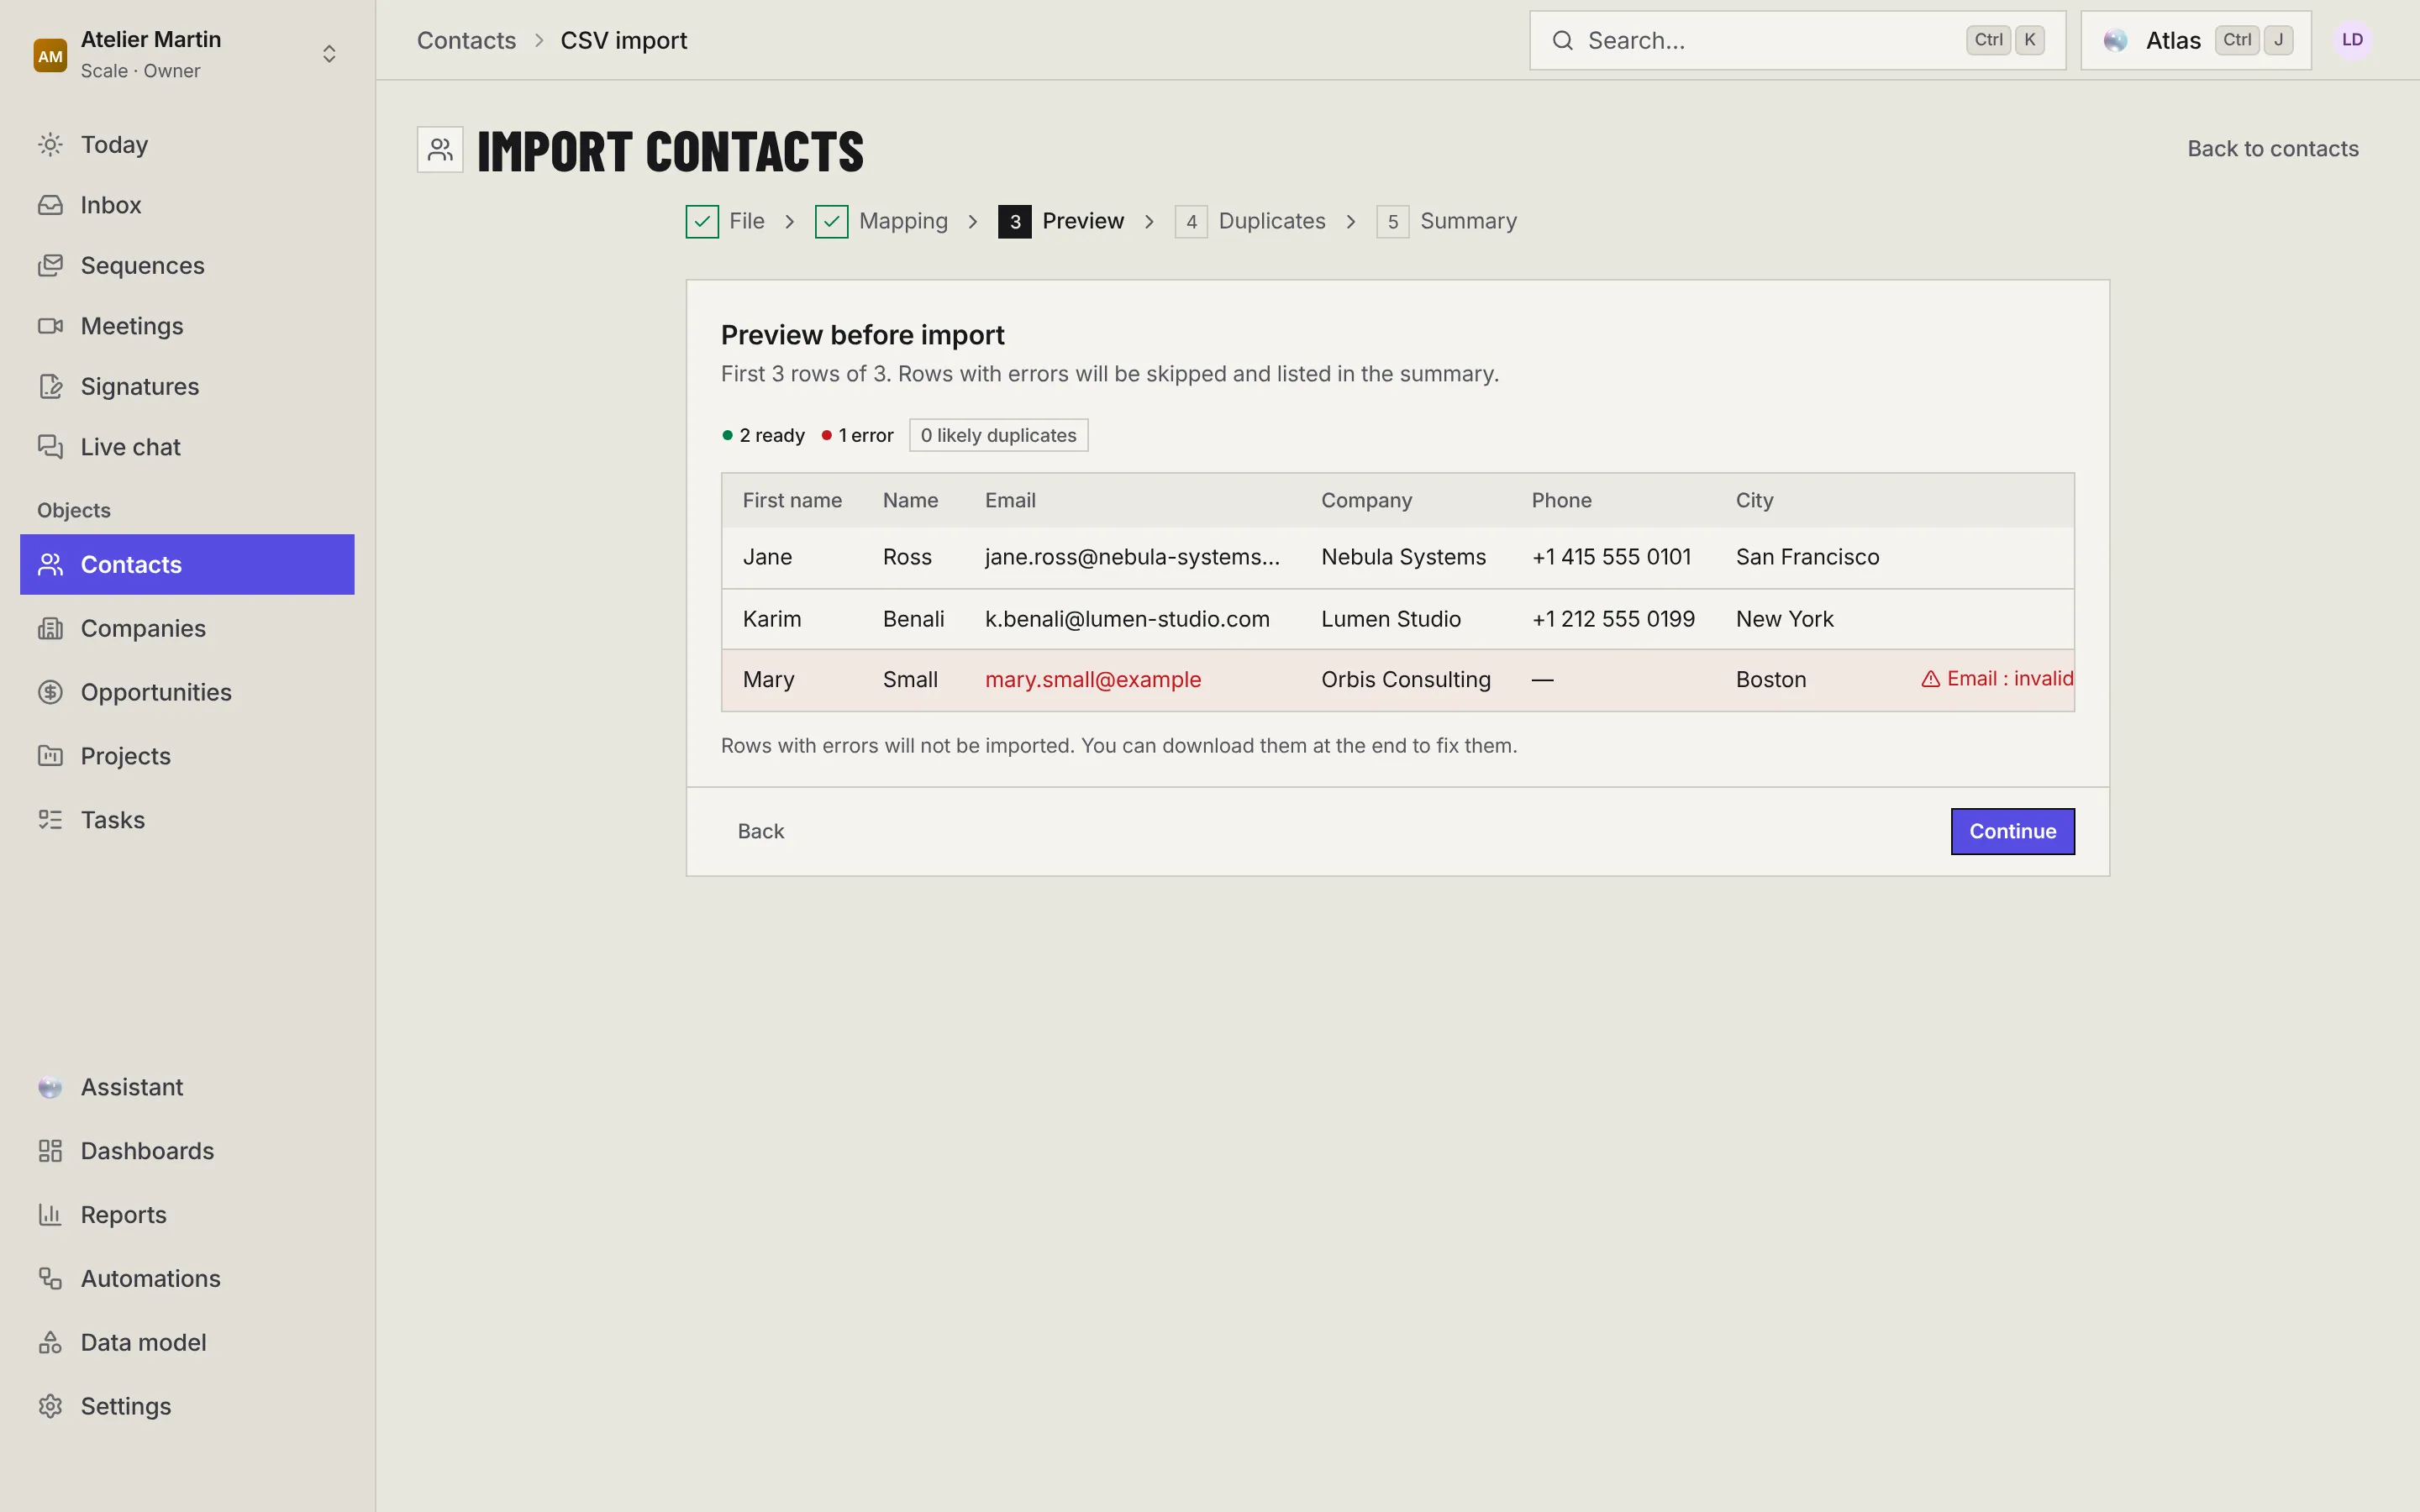Image resolution: width=2420 pixels, height=1512 pixels.
Task: Click the Data model shapes icon
Action: tap(50, 1343)
